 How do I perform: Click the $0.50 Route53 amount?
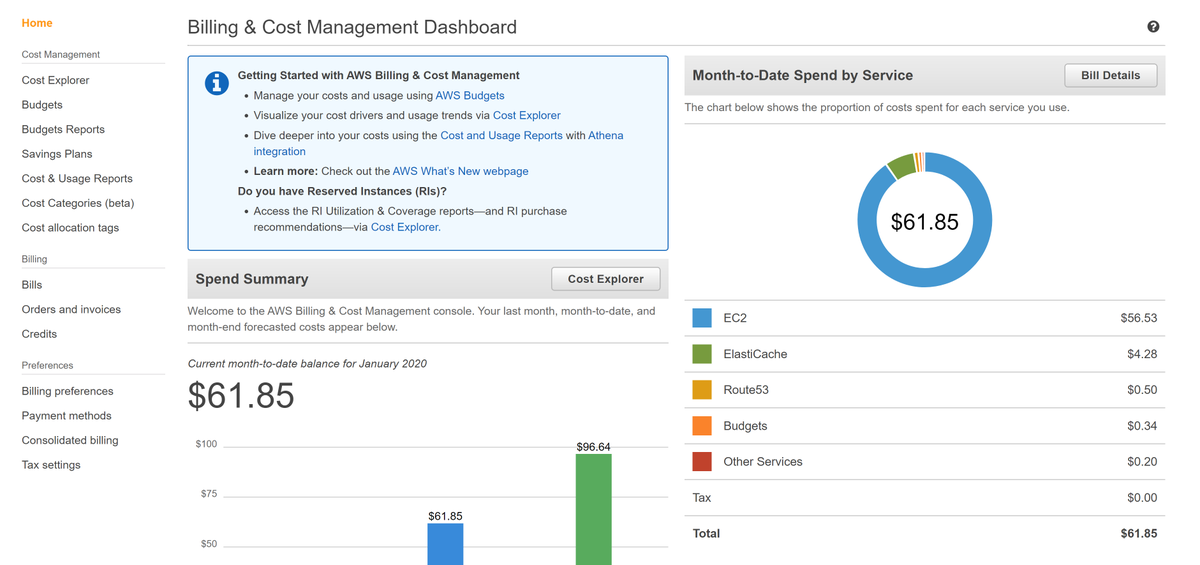(1142, 390)
